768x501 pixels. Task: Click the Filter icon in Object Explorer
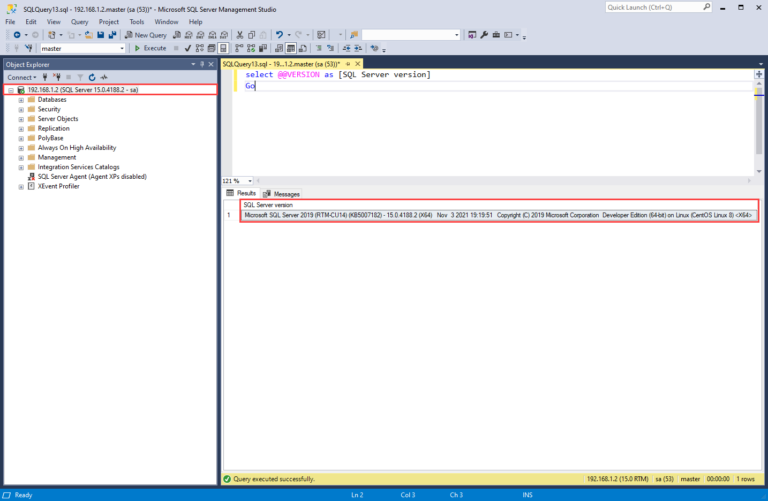[x=79, y=77]
